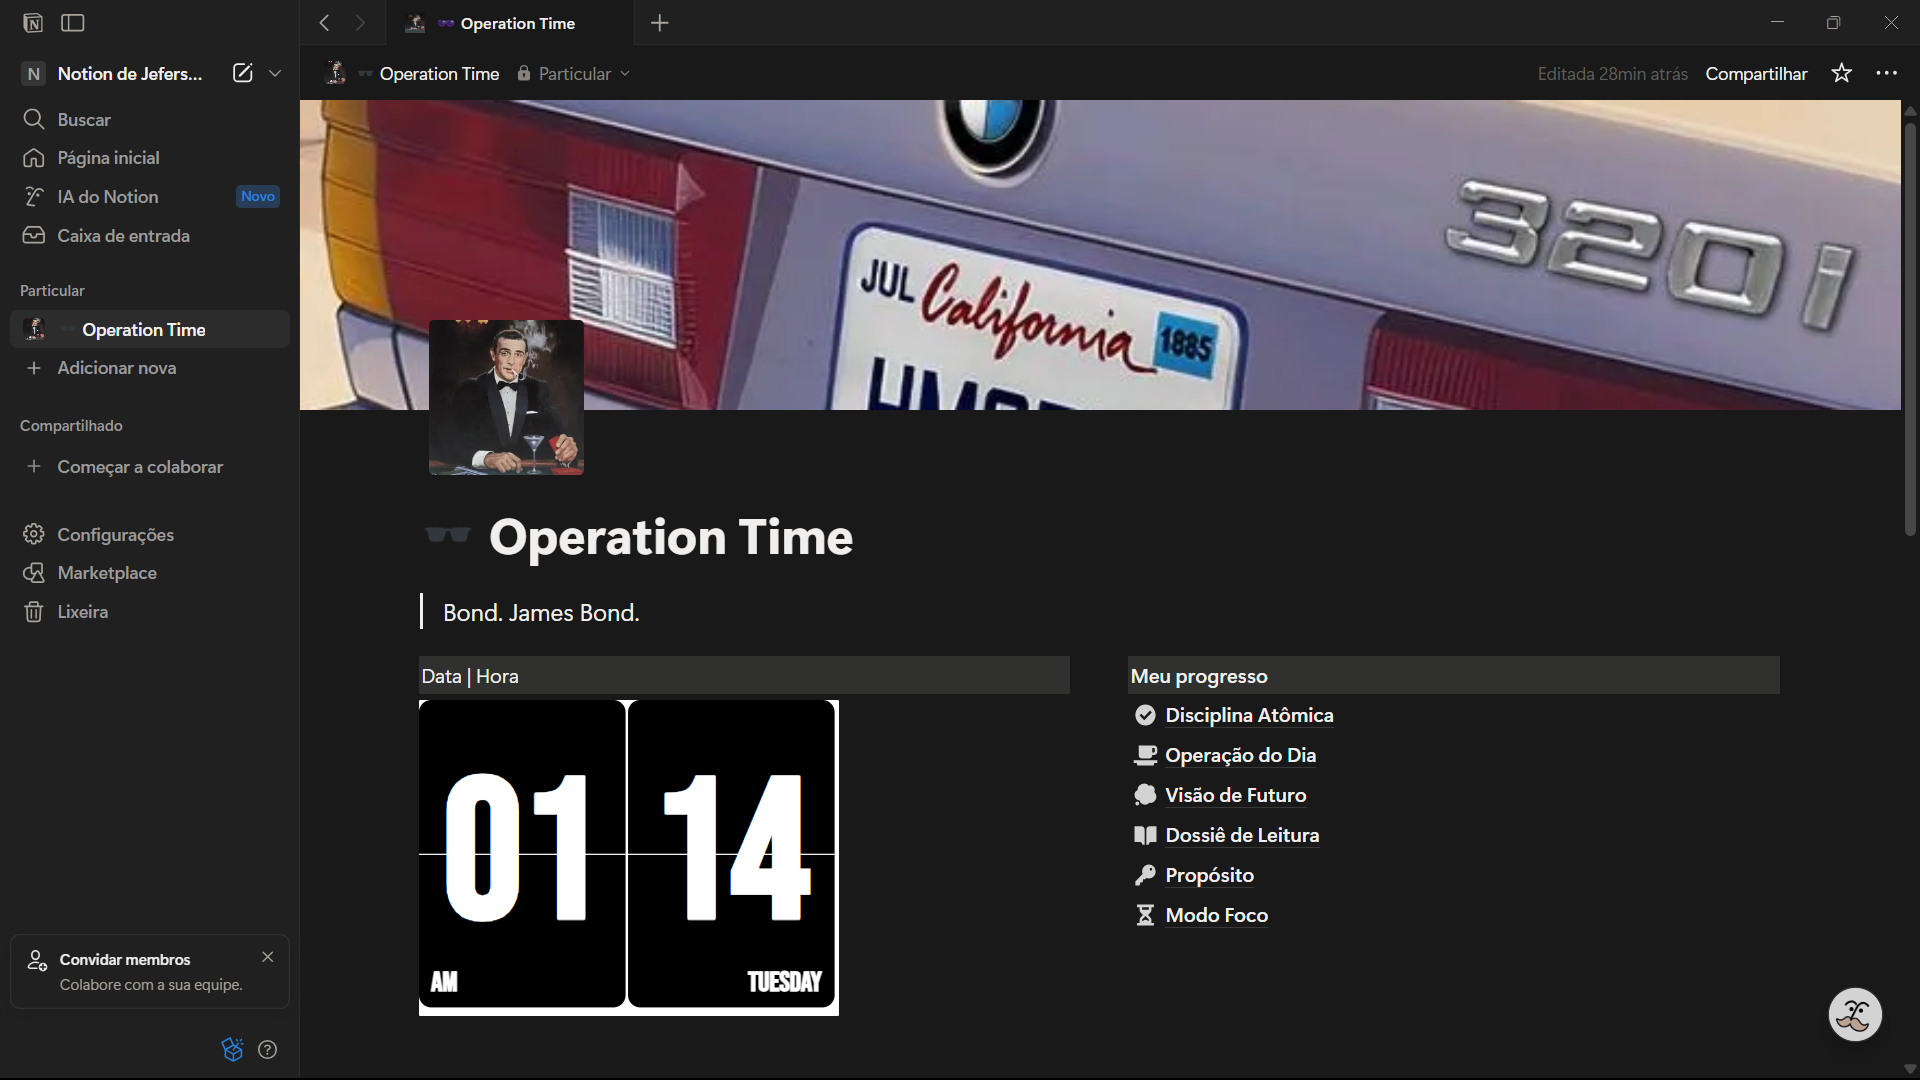Image resolution: width=1920 pixels, height=1080 pixels.
Task: Open the Marketplace page
Action: tap(107, 573)
